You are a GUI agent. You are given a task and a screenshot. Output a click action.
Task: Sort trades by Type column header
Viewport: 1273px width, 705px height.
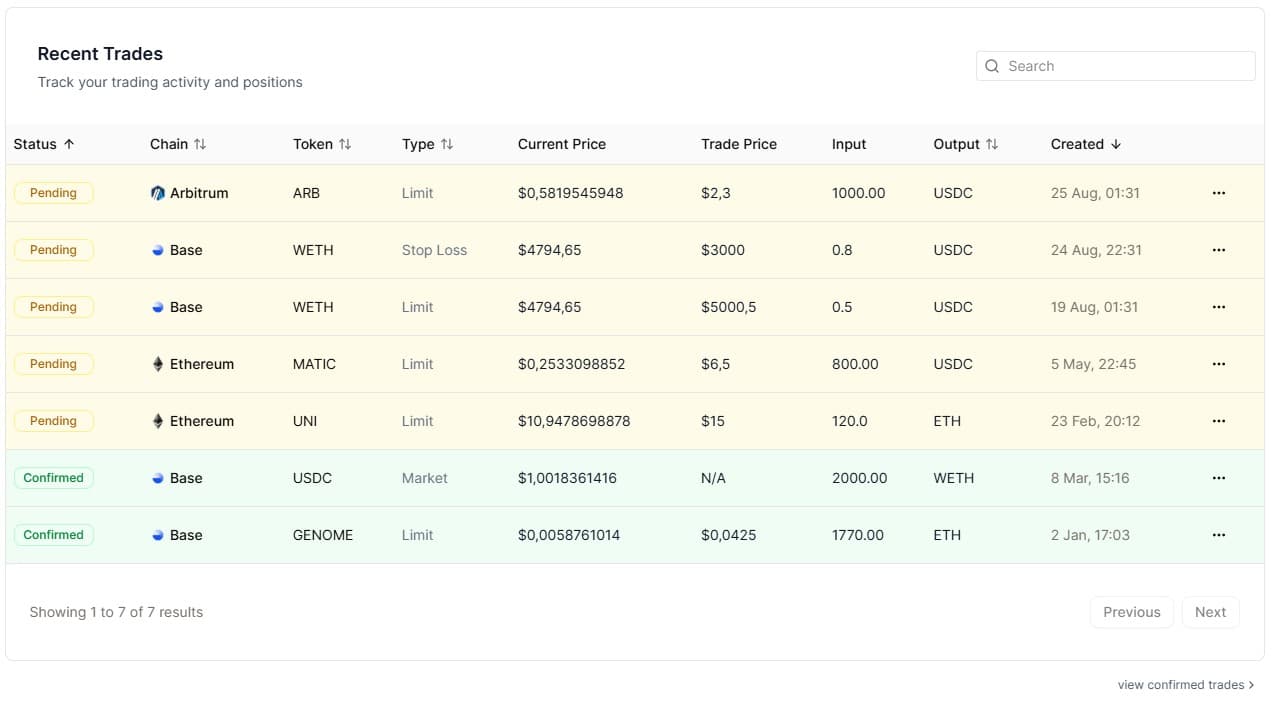click(427, 144)
